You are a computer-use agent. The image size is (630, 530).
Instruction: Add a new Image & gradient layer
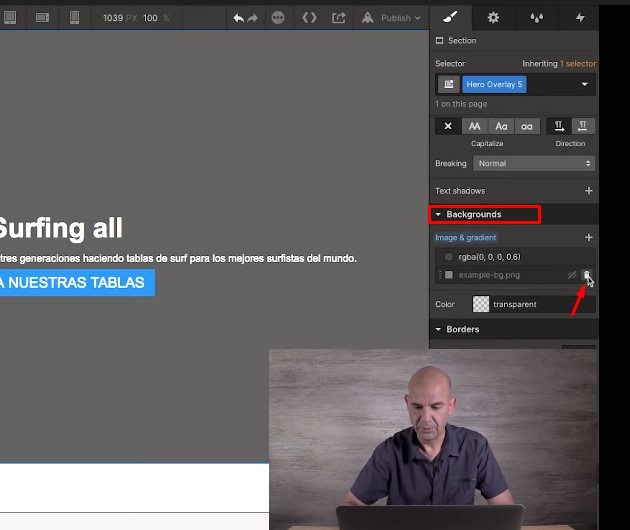click(x=588, y=238)
